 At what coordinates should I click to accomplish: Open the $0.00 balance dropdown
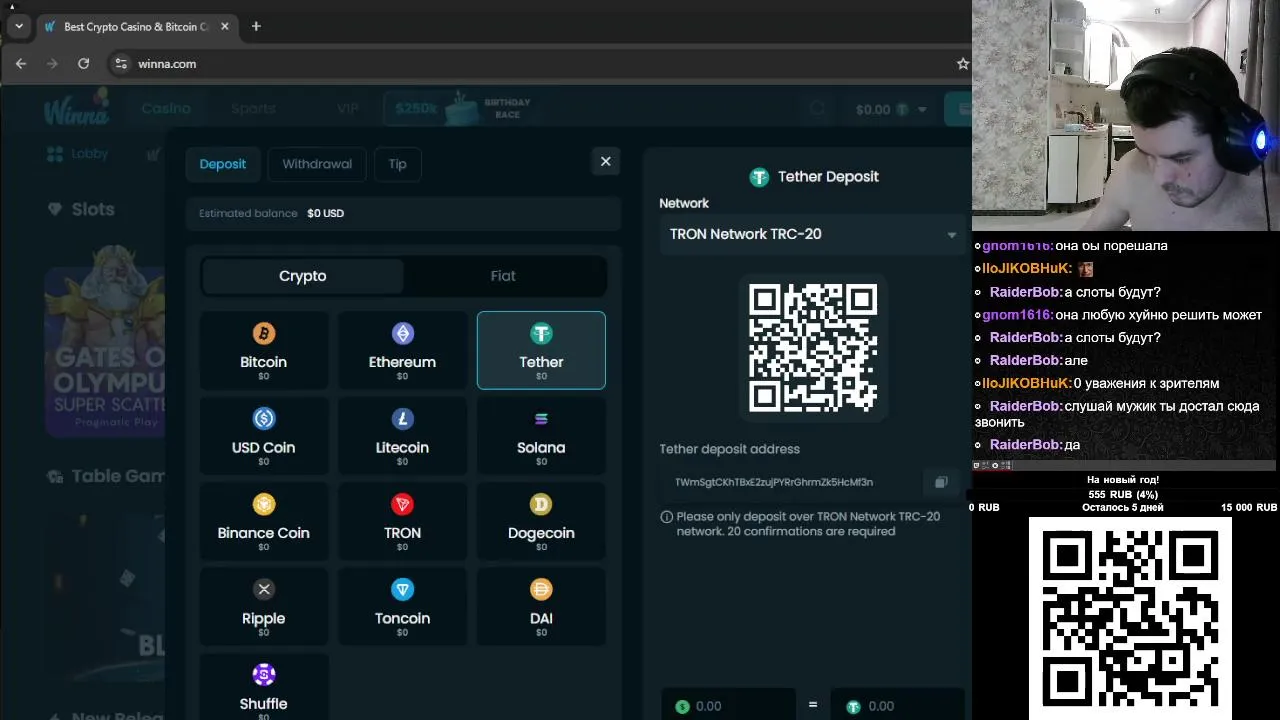pyautogui.click(x=891, y=109)
